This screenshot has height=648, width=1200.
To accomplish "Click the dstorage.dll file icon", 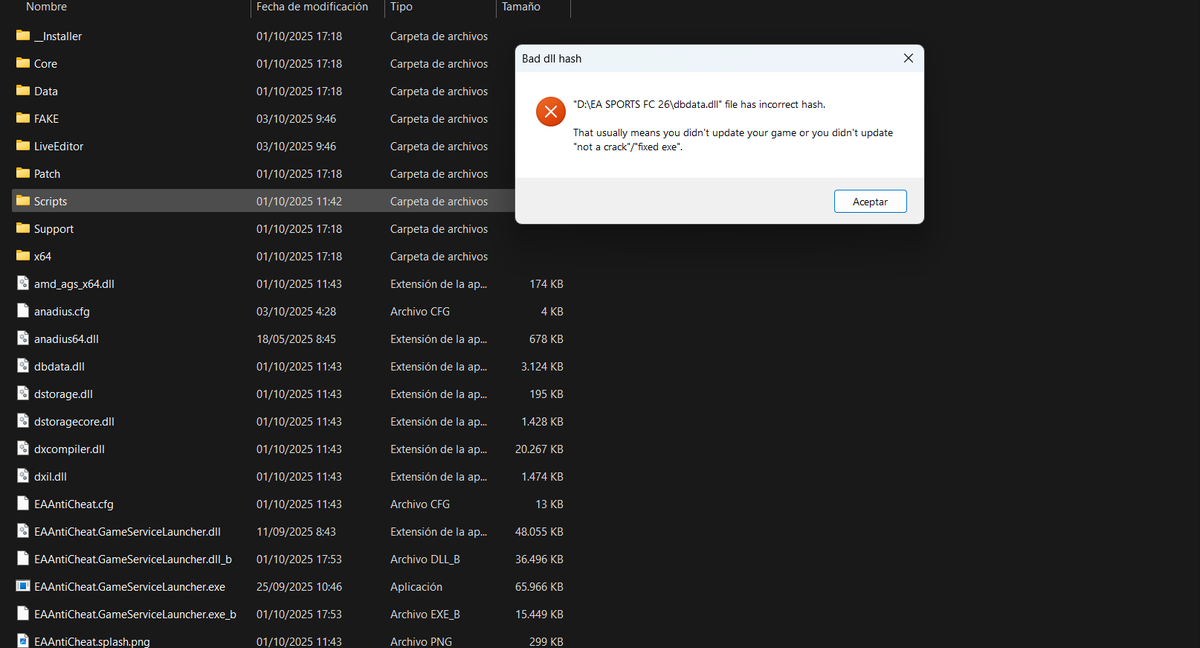I will [23, 394].
